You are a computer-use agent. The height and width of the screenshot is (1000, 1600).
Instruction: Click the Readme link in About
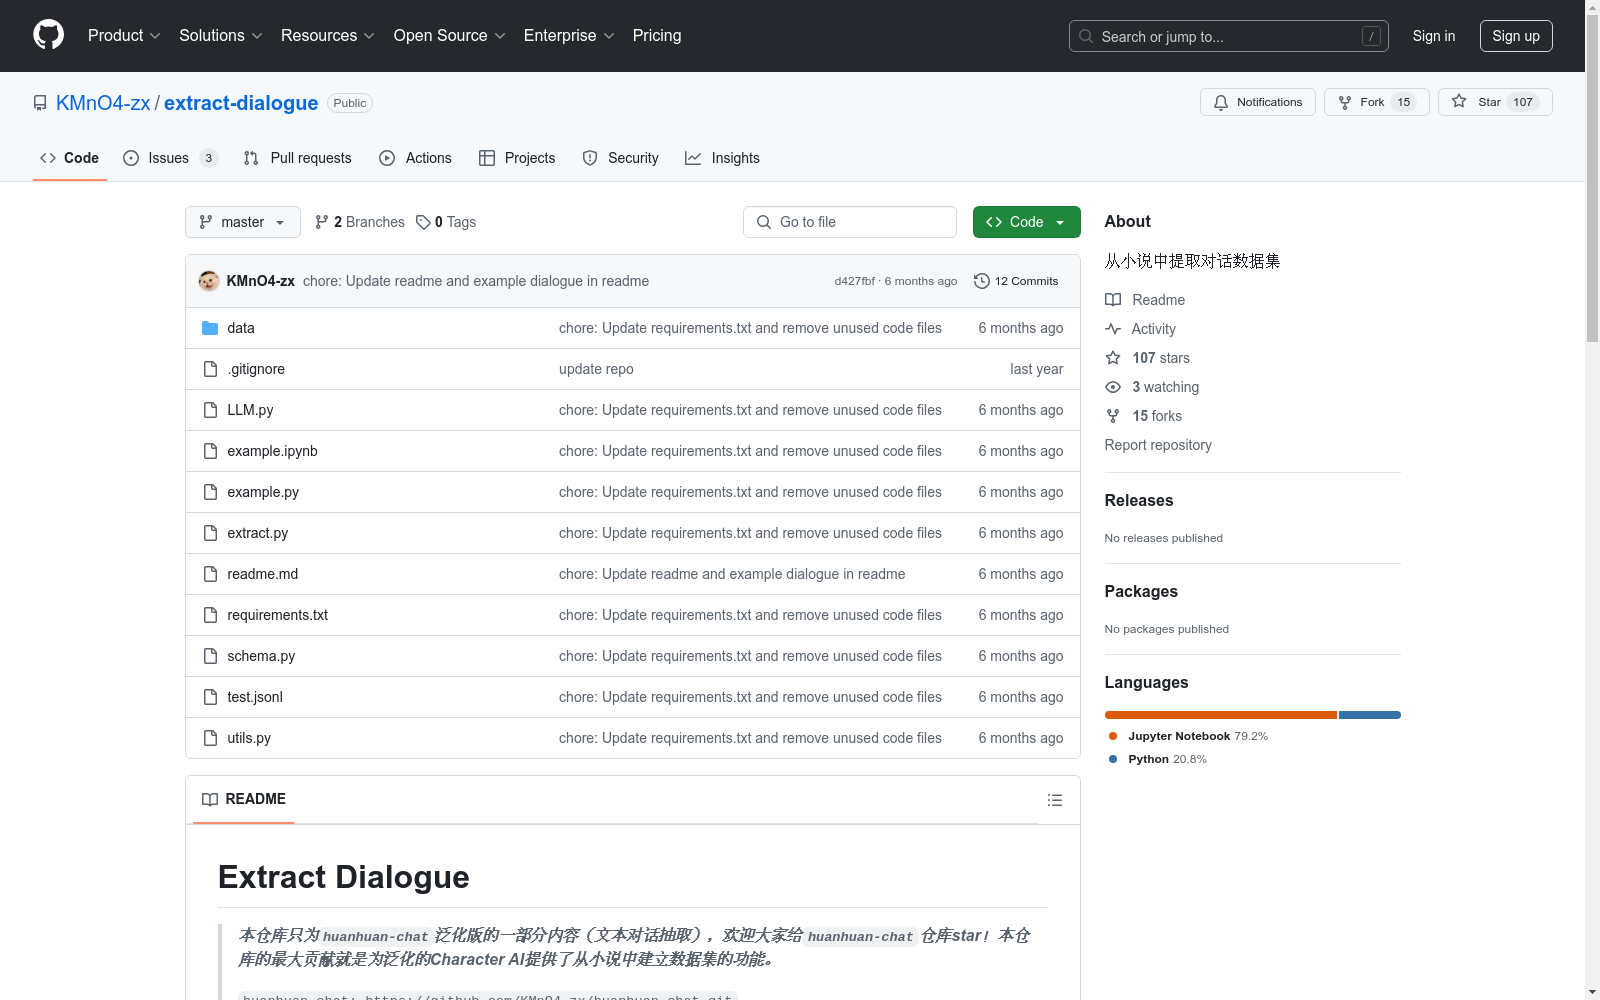tap(1145, 300)
